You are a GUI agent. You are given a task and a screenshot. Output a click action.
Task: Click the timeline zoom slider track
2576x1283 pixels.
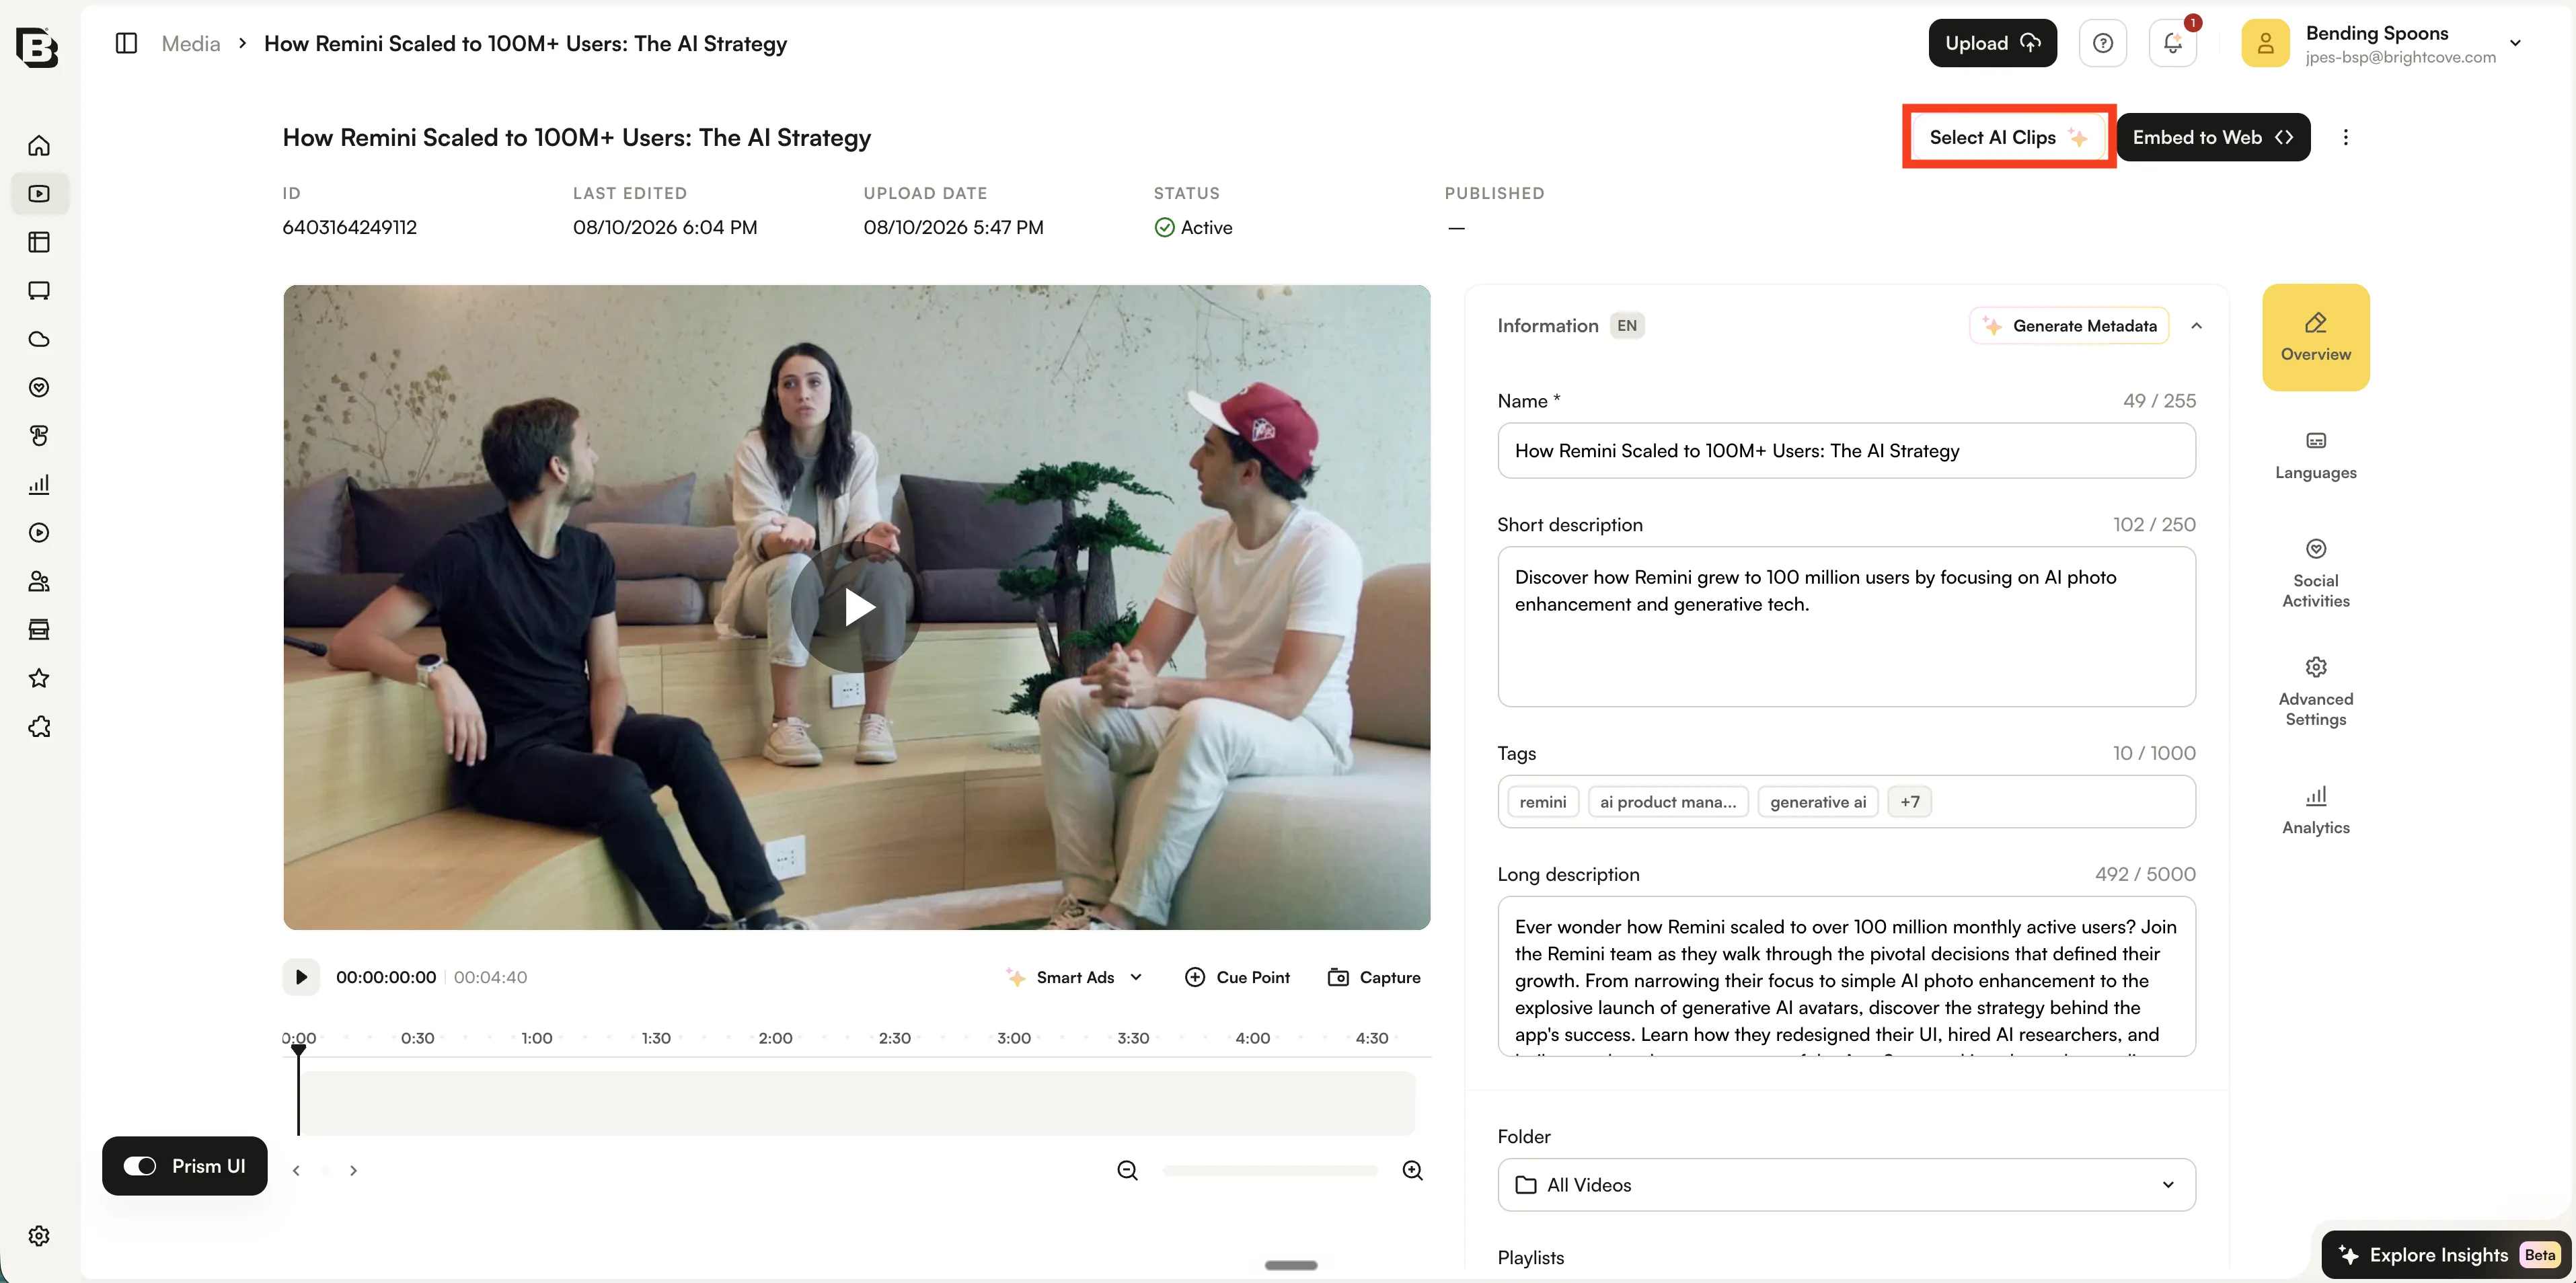[1270, 1170]
